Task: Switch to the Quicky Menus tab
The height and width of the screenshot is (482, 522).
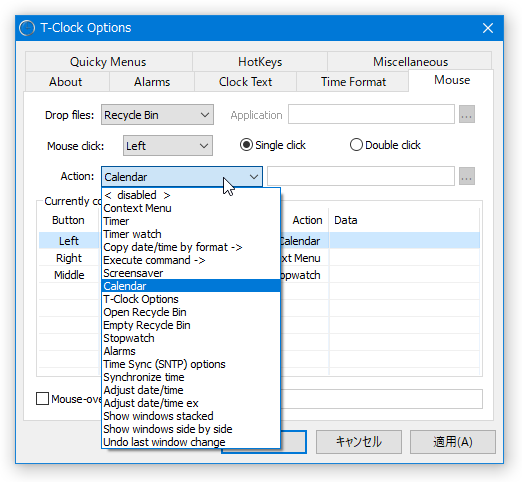Action: (x=108, y=62)
